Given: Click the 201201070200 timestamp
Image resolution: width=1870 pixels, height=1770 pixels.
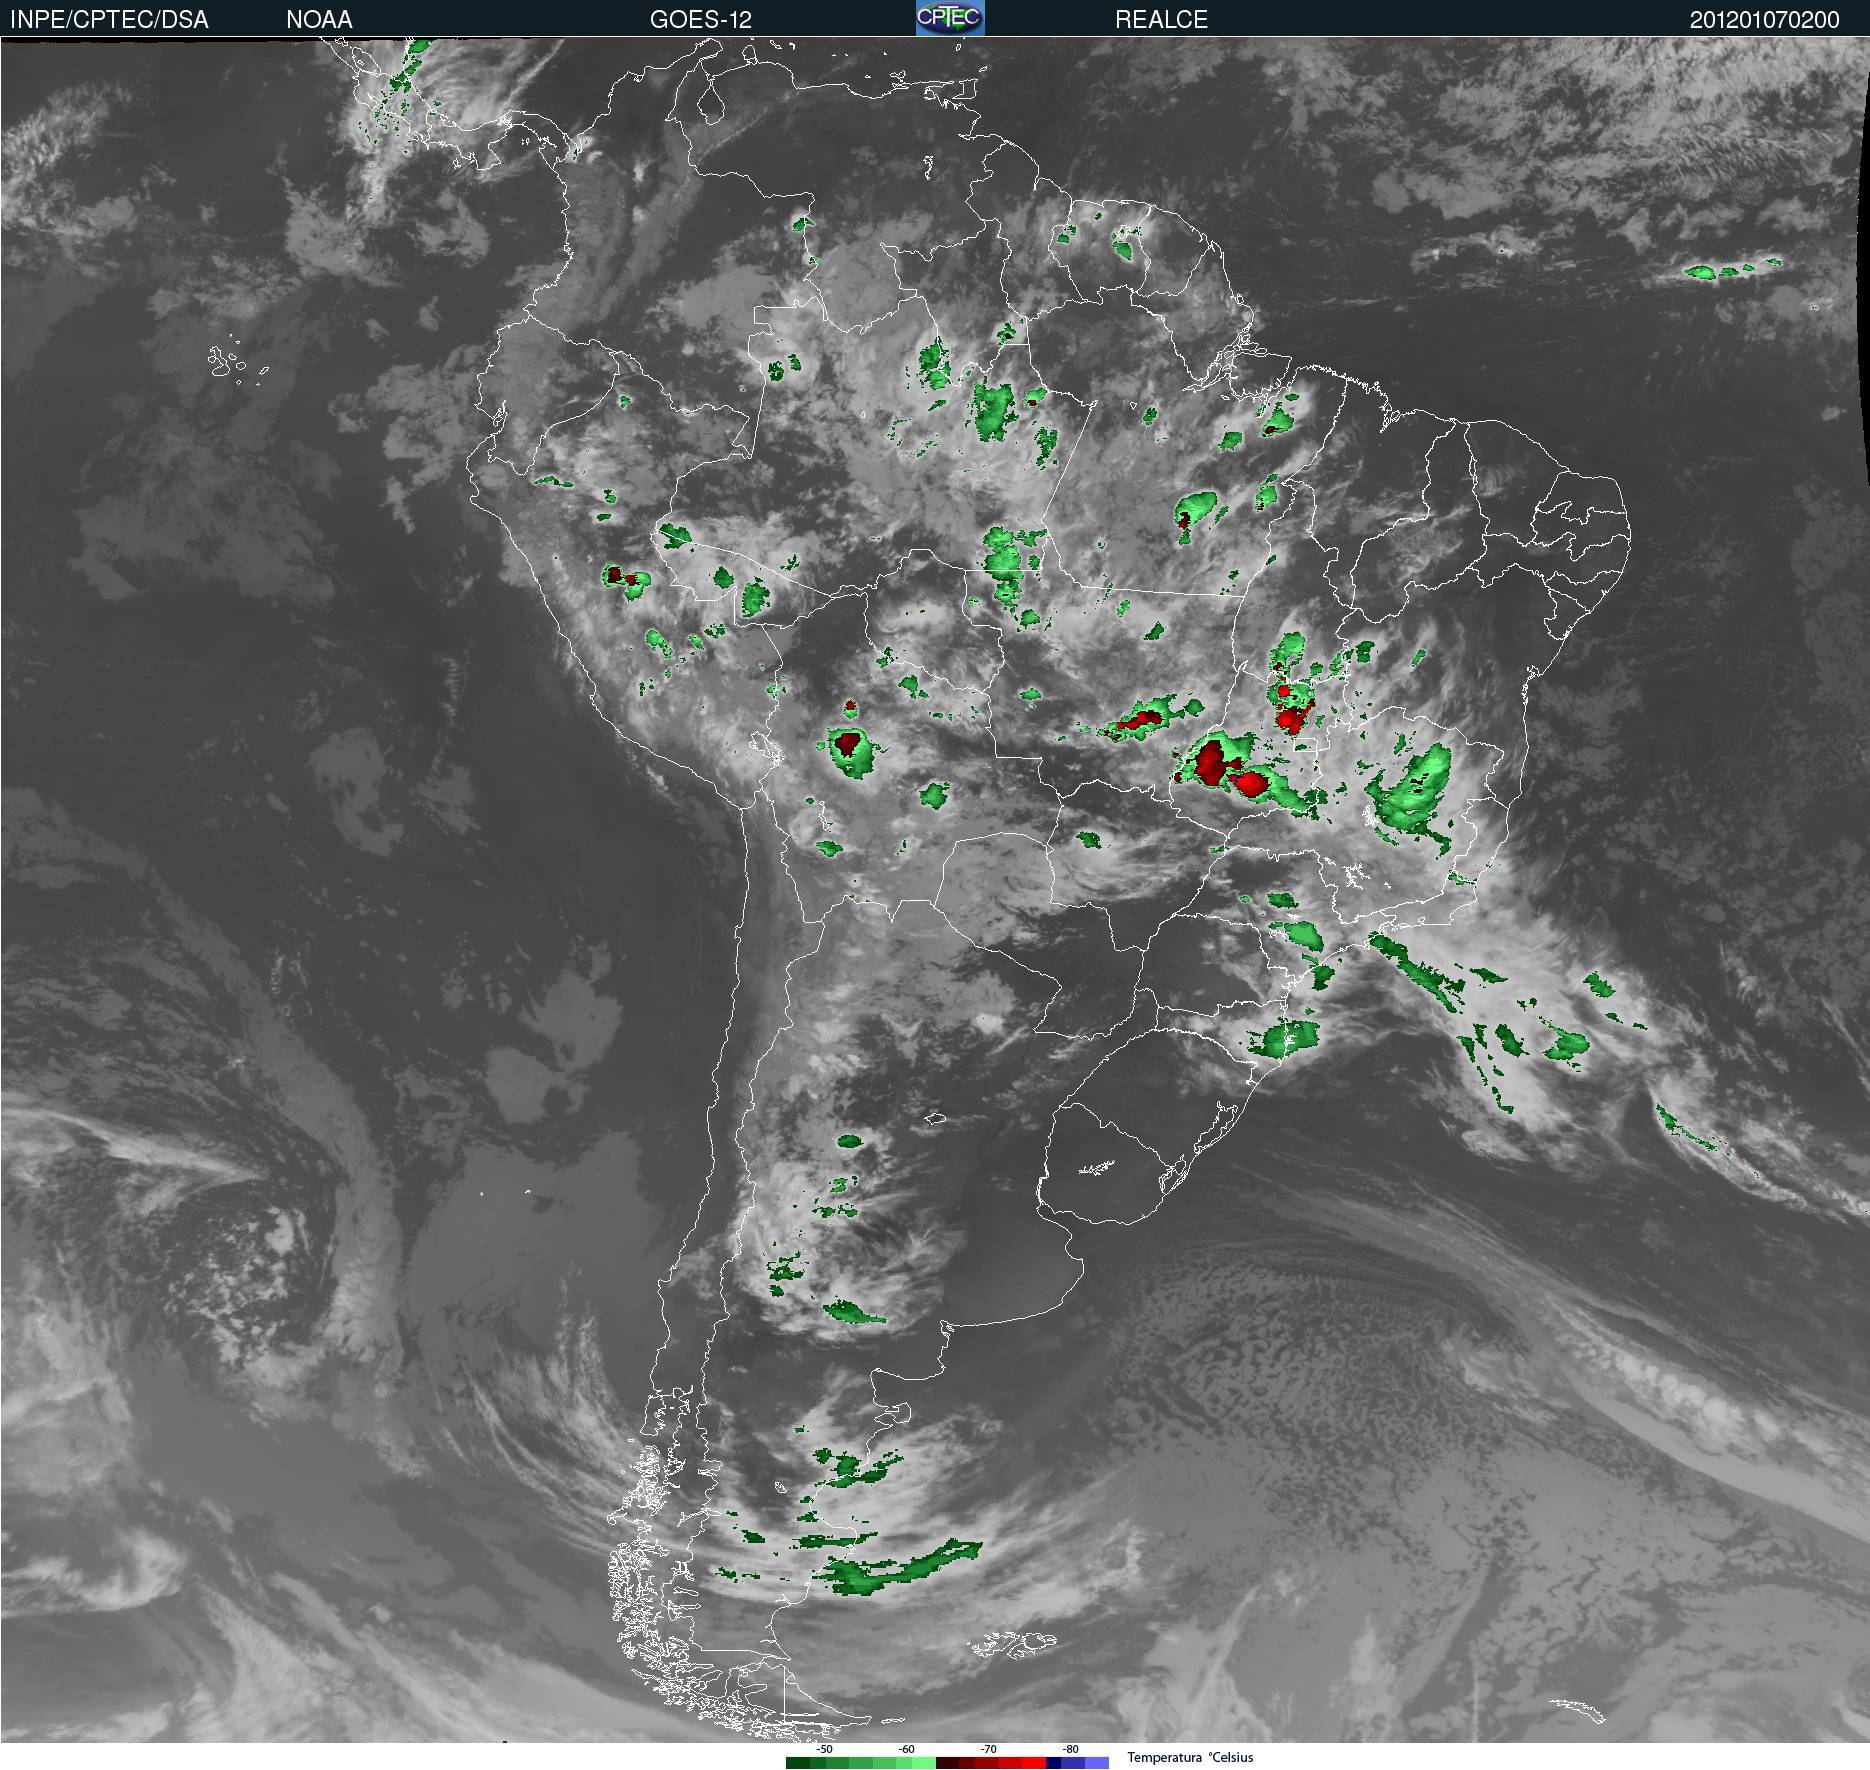Looking at the screenshot, I should click(x=1764, y=19).
